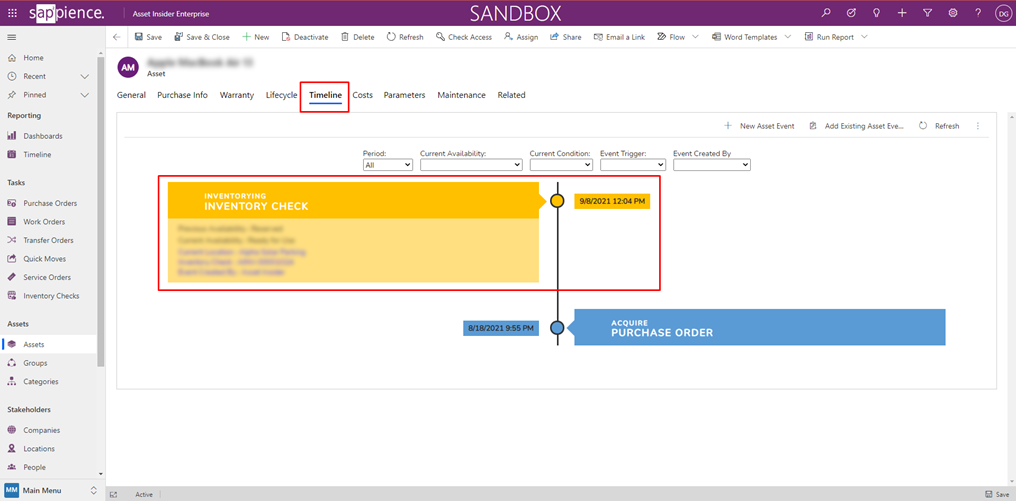Click the blue Purchase Order event banner
This screenshot has height=501, width=1016.
[760, 328]
